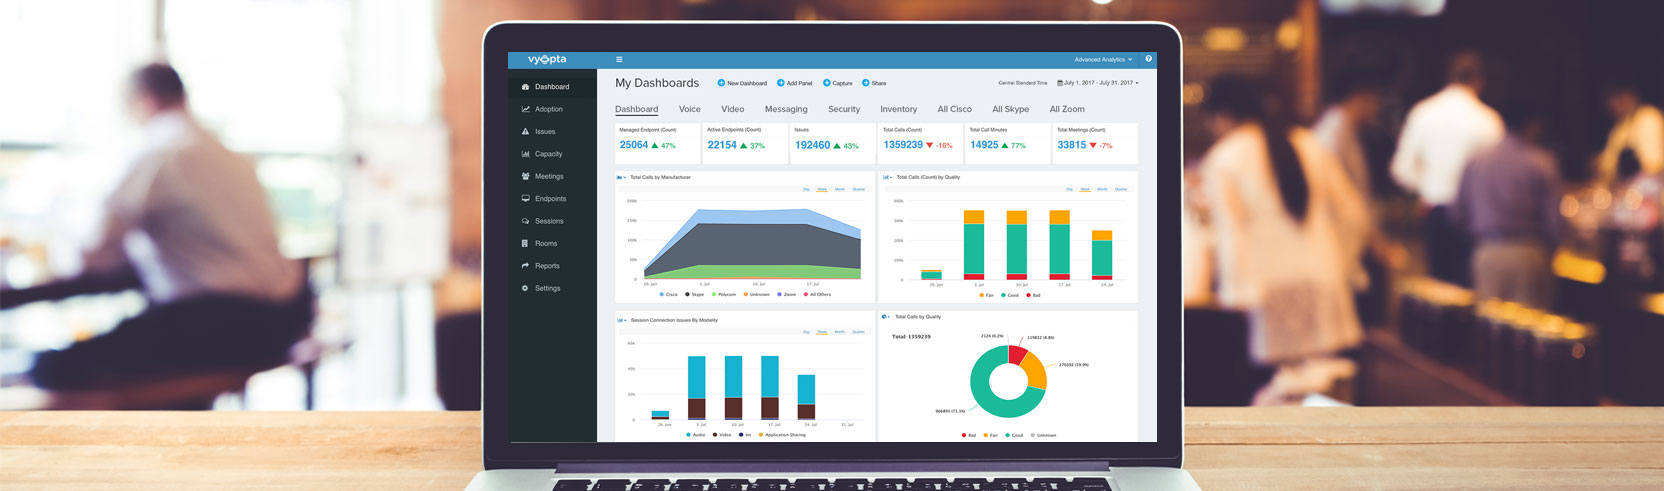Set Total Calls by Manufacturer to Month
Image resolution: width=1664 pixels, height=491 pixels.
point(840,189)
